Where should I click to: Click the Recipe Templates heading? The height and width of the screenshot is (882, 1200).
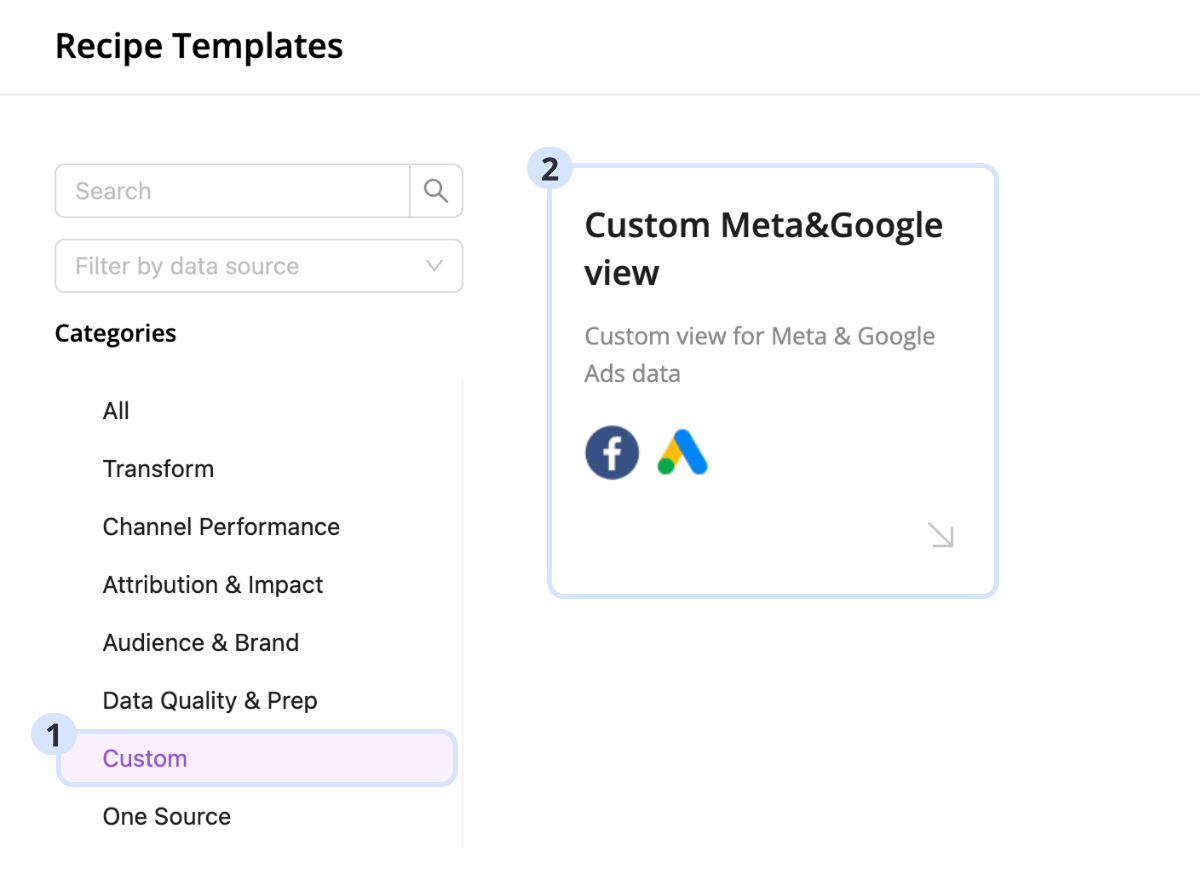tap(199, 46)
